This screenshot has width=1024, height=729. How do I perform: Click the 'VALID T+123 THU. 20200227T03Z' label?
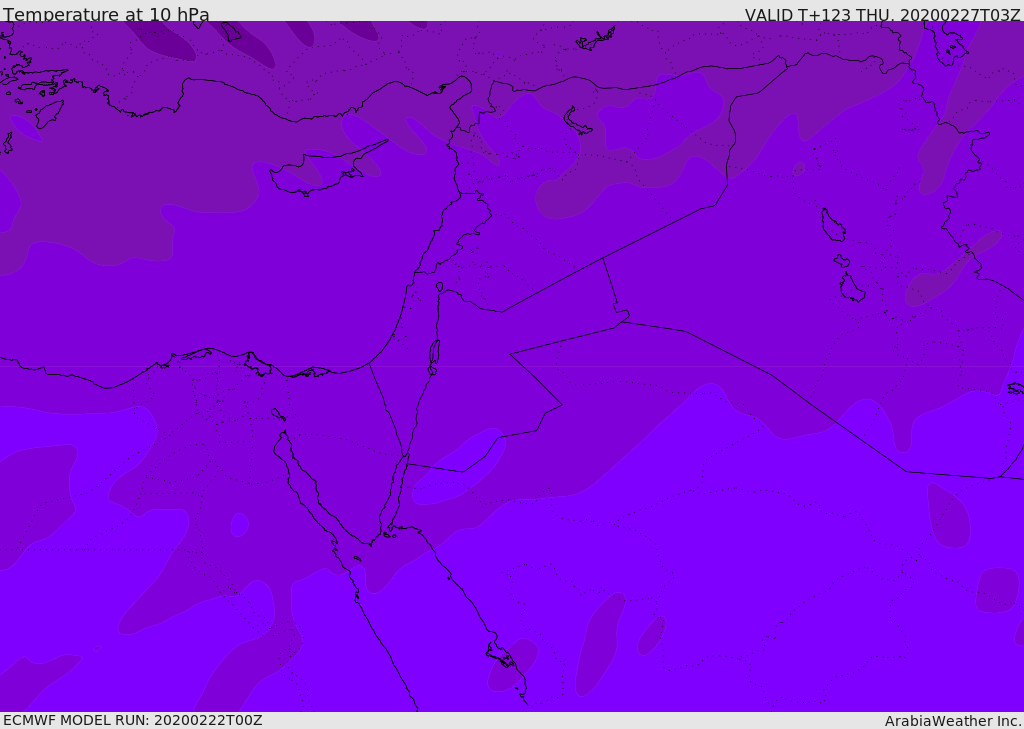tap(882, 14)
